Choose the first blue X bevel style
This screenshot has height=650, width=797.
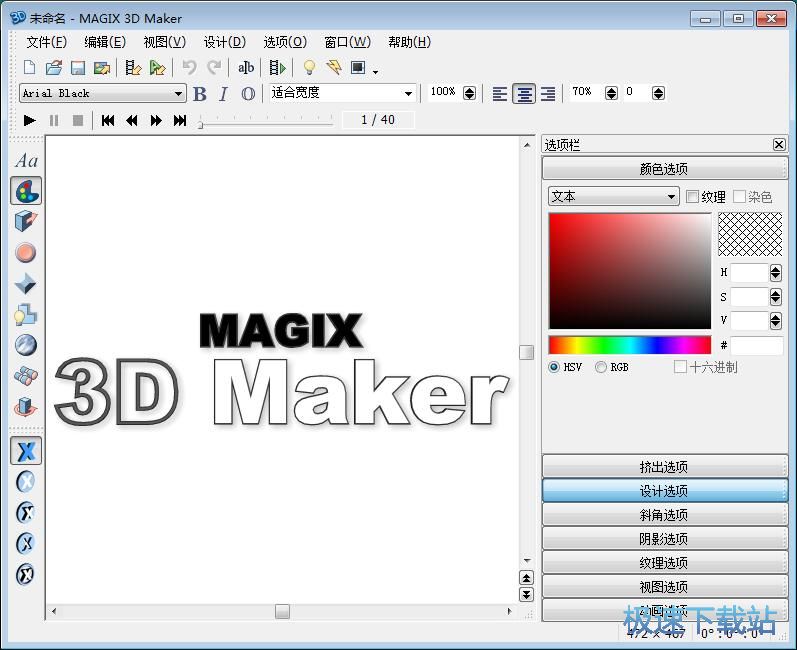click(26, 450)
